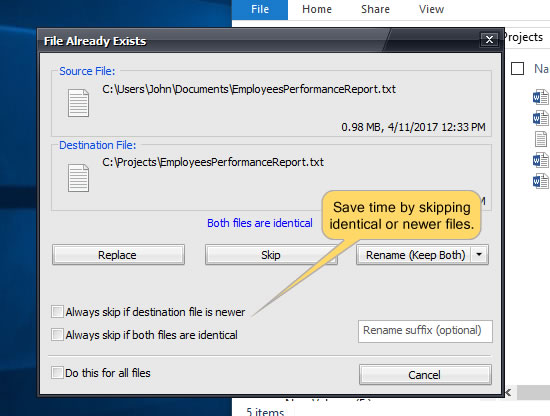Open the Share tab in Explorer
Image resolution: width=550 pixels, height=416 pixels.
375,9
